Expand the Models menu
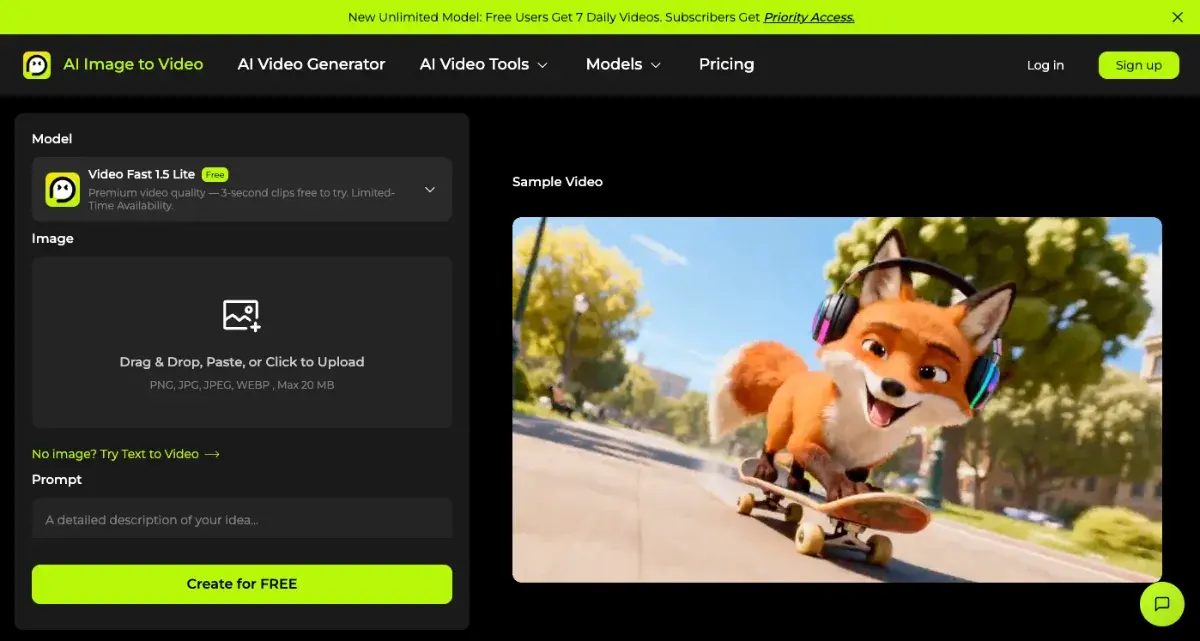 coord(623,64)
